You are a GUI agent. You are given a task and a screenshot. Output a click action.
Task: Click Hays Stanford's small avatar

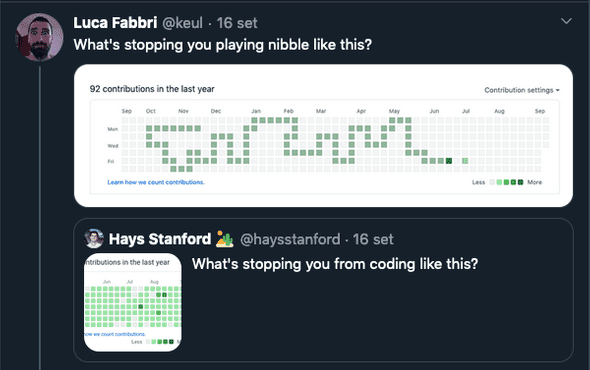point(94,239)
